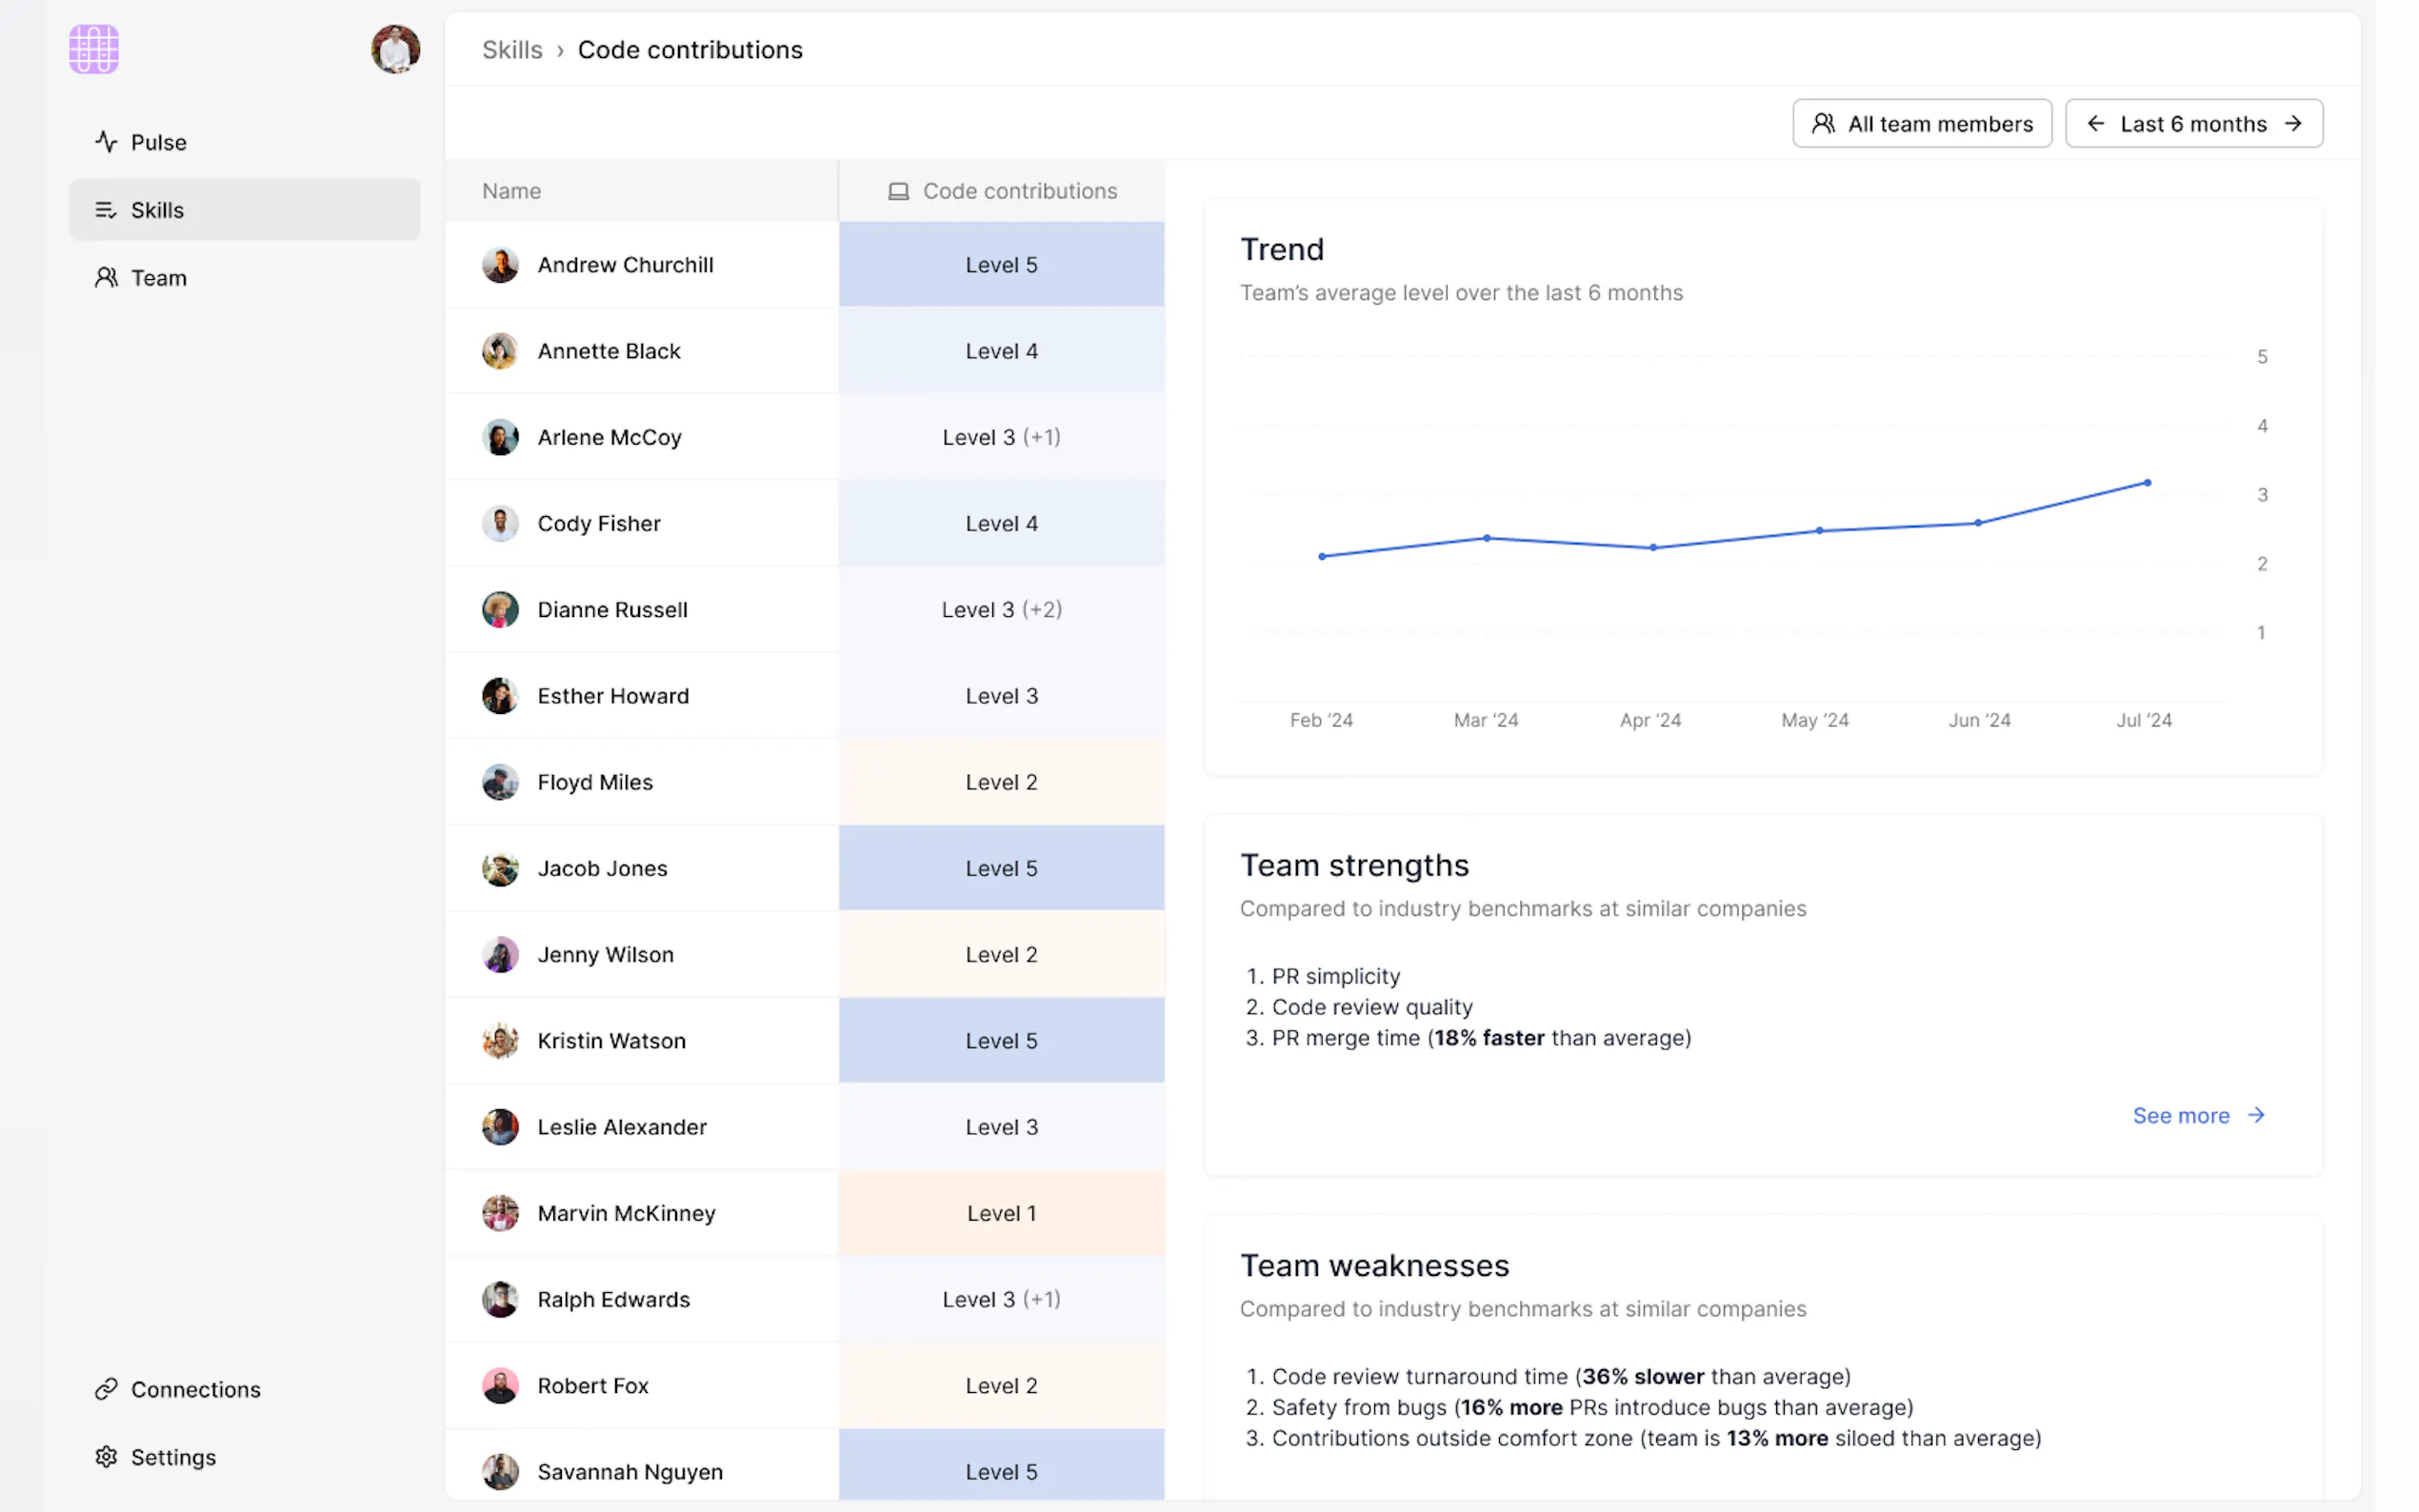Open the Team menu item

click(158, 277)
